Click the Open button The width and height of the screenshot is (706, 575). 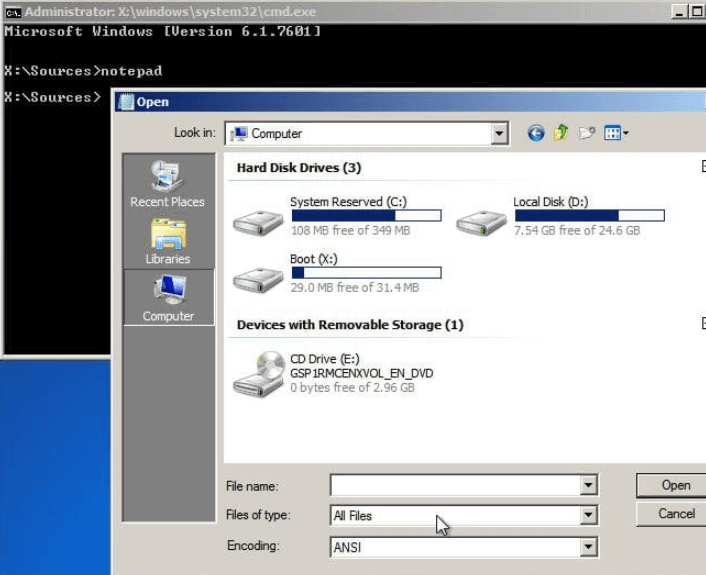(671, 485)
